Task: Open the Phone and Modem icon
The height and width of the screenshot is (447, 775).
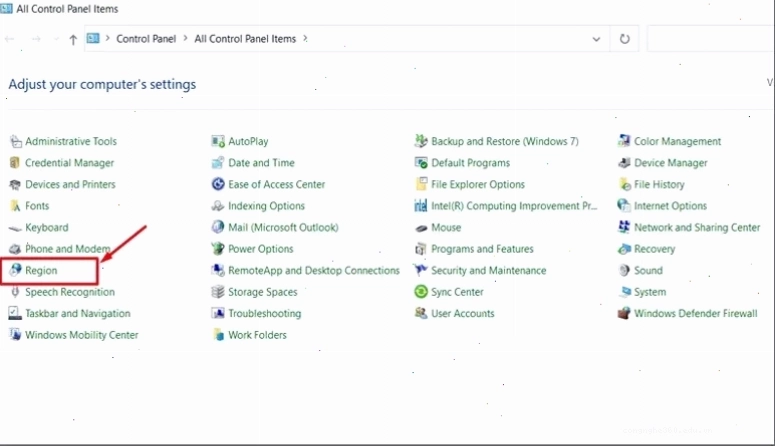Action: pos(15,249)
